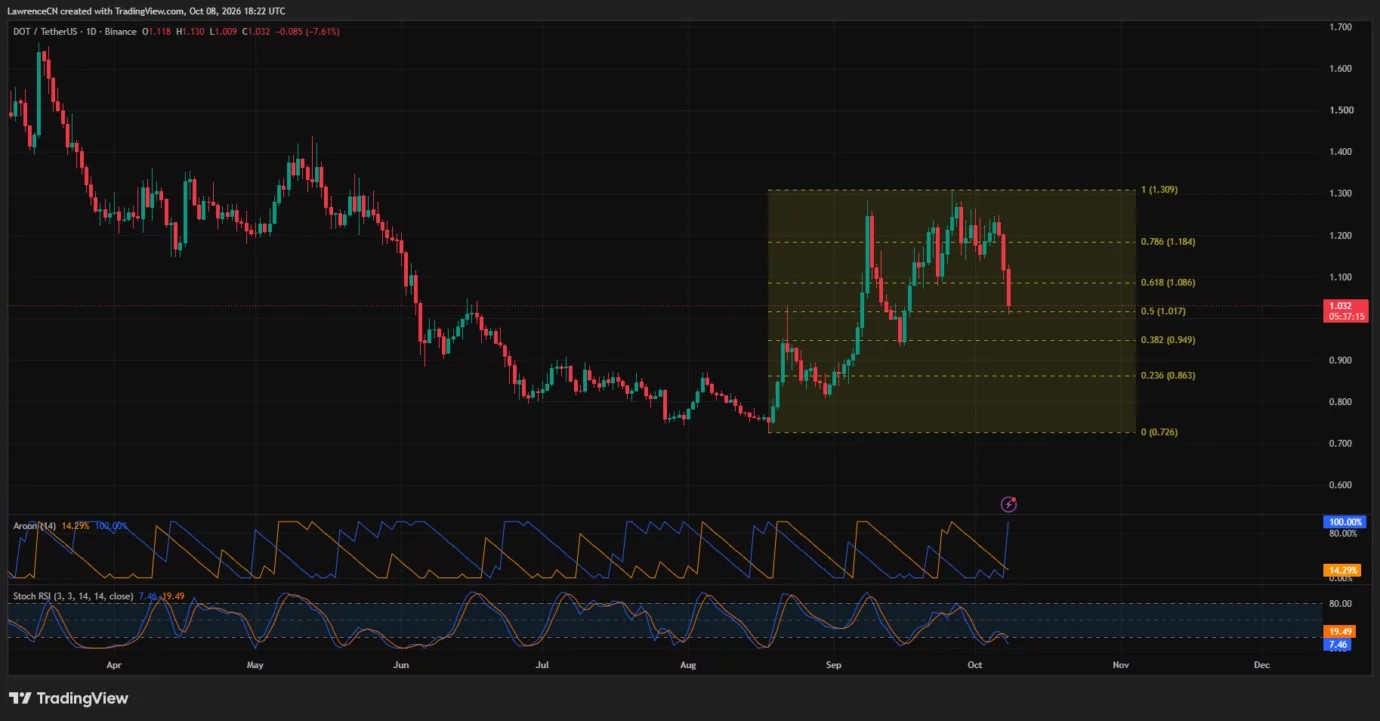Click the 1.700 price scale label
Viewport: 1380px width, 721px height.
click(x=1341, y=27)
